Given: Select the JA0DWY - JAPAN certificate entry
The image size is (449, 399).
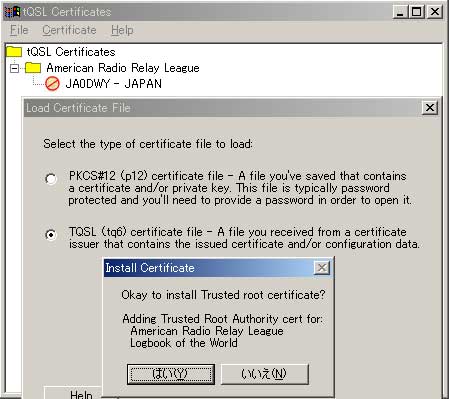Looking at the screenshot, I should [x=113, y=84].
